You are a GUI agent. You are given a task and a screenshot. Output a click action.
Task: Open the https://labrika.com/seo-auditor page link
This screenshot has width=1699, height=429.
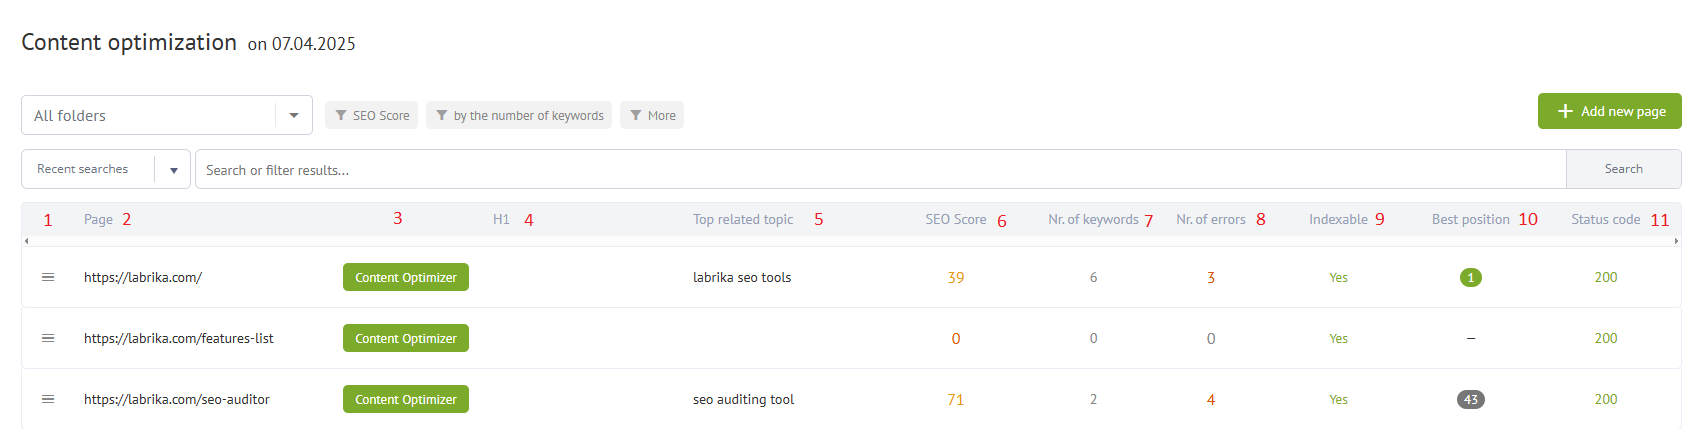tap(177, 399)
